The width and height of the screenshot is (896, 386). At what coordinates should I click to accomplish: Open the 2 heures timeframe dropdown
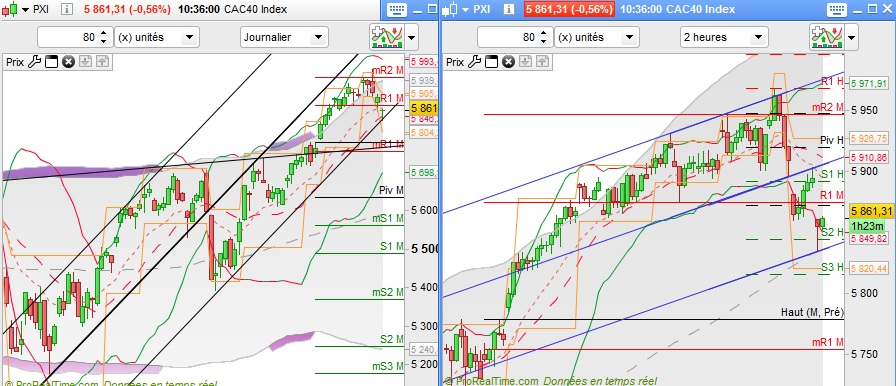point(724,37)
